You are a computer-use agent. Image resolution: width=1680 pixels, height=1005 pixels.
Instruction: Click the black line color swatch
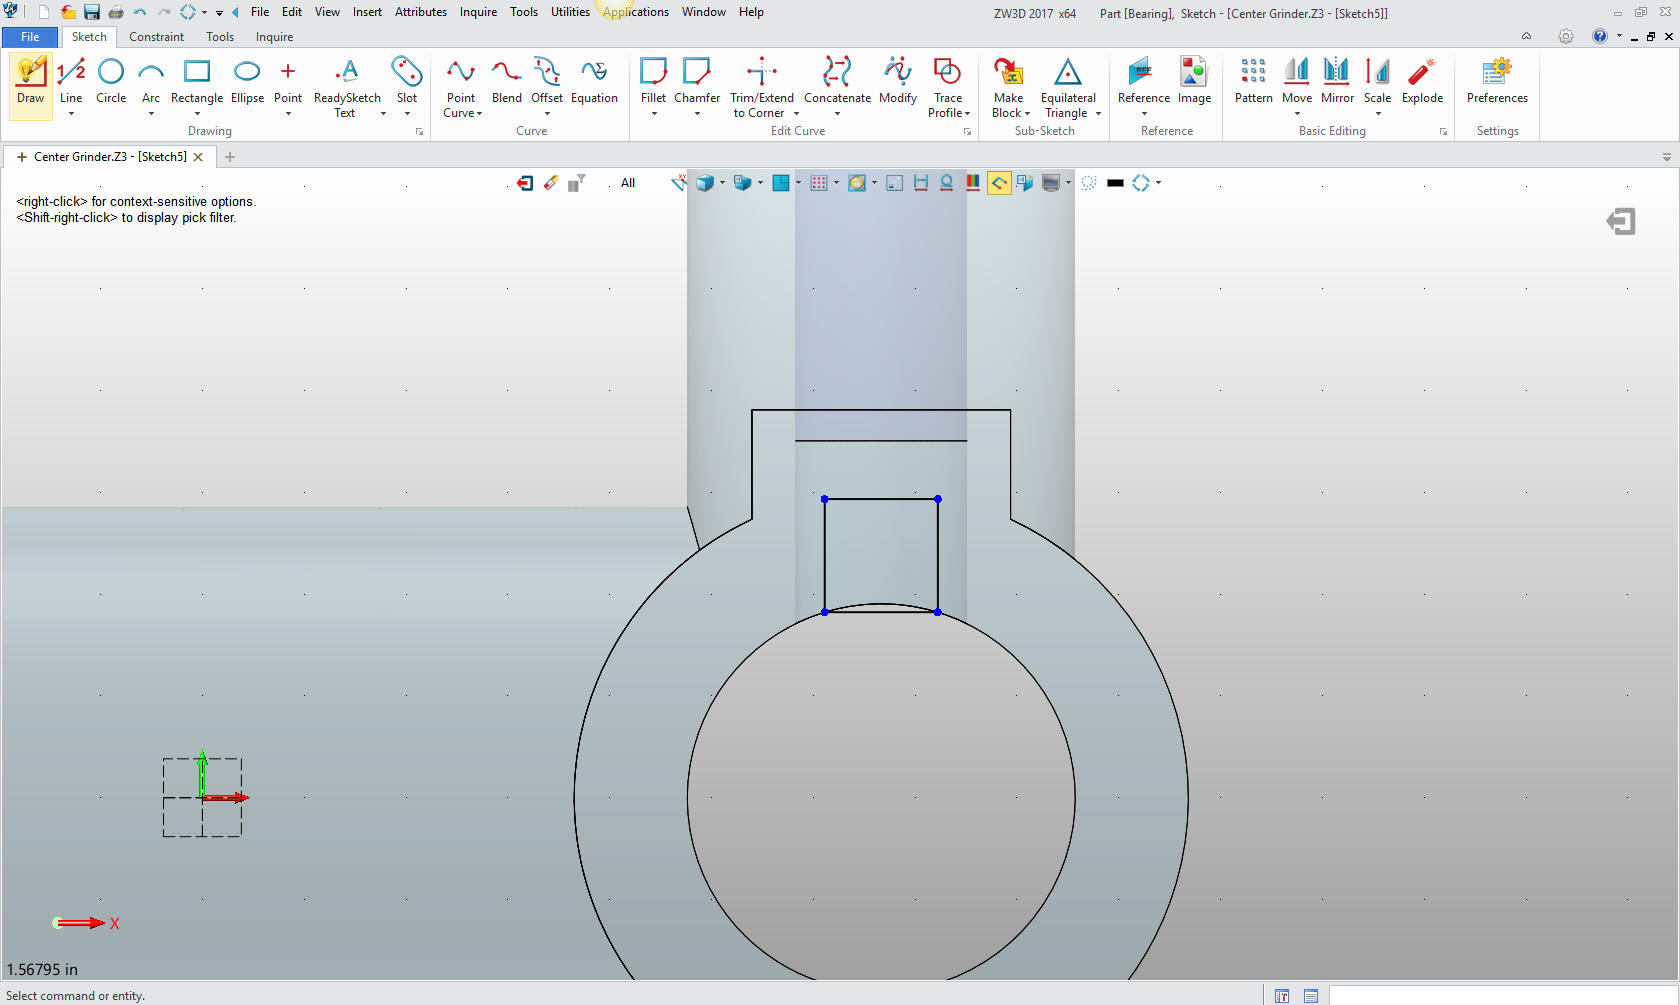coord(1115,183)
